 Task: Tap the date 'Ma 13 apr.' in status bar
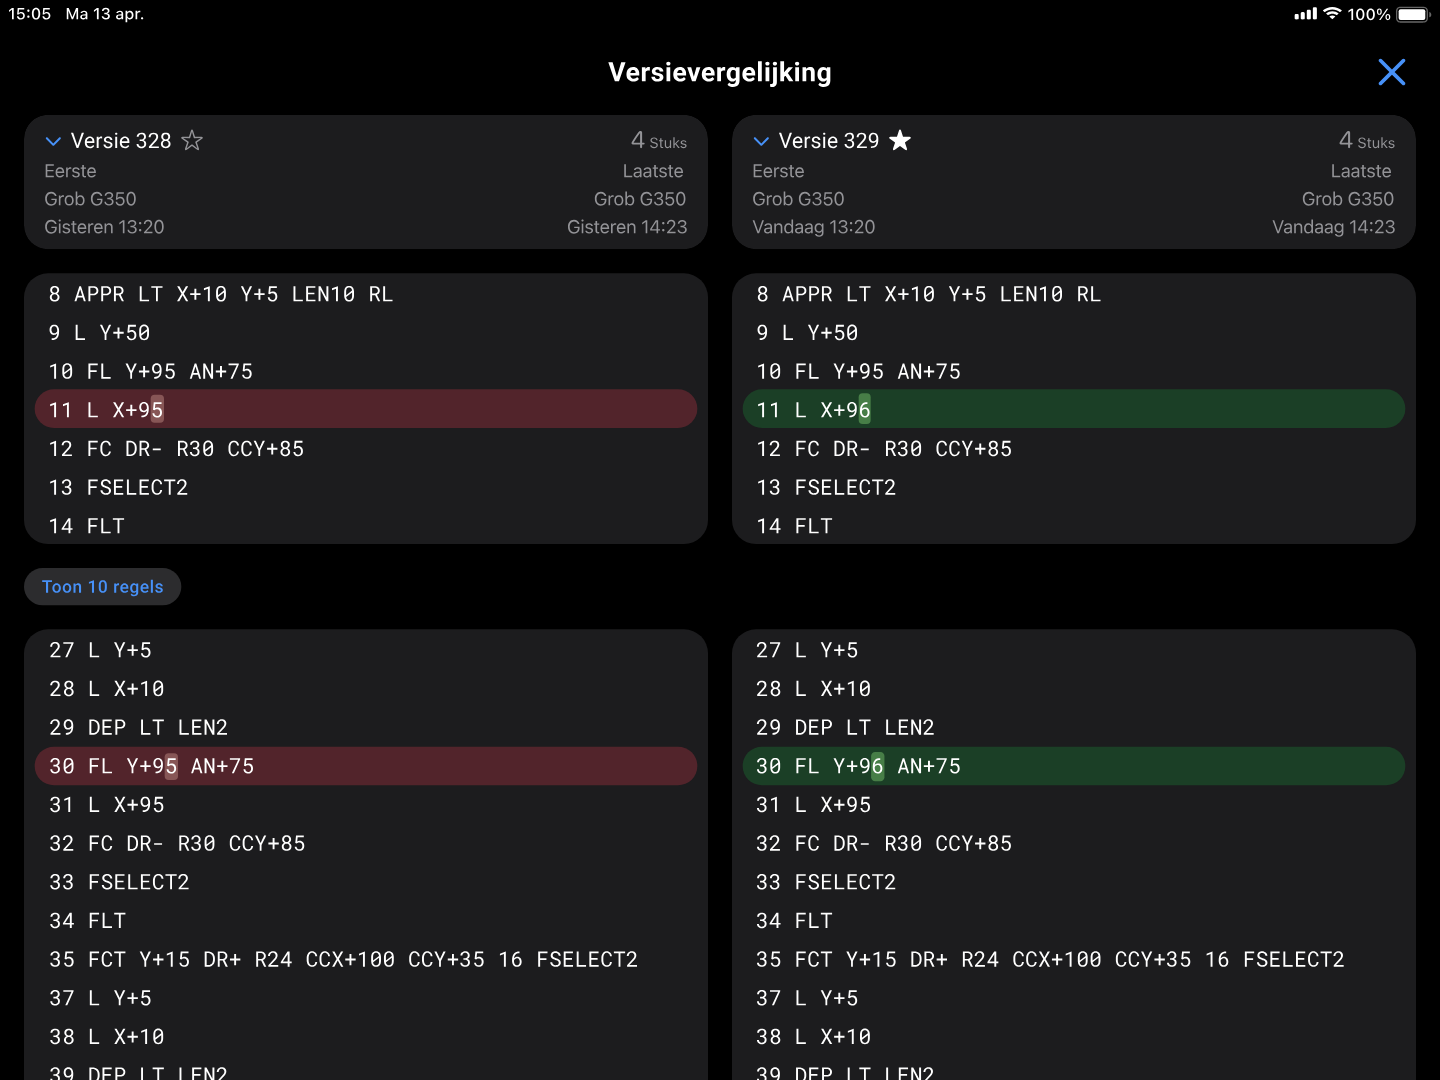pos(105,14)
